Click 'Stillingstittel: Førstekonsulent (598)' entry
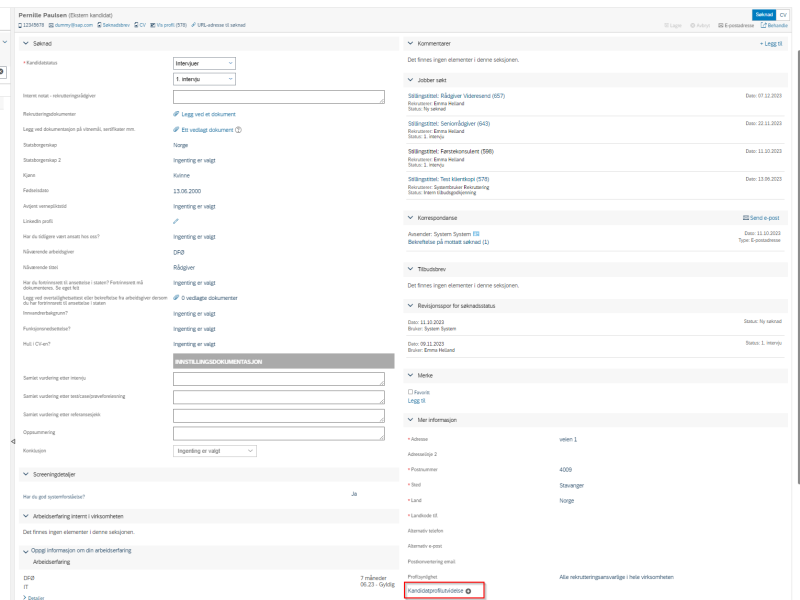Viewport: 800px width, 600px height. pos(451,151)
